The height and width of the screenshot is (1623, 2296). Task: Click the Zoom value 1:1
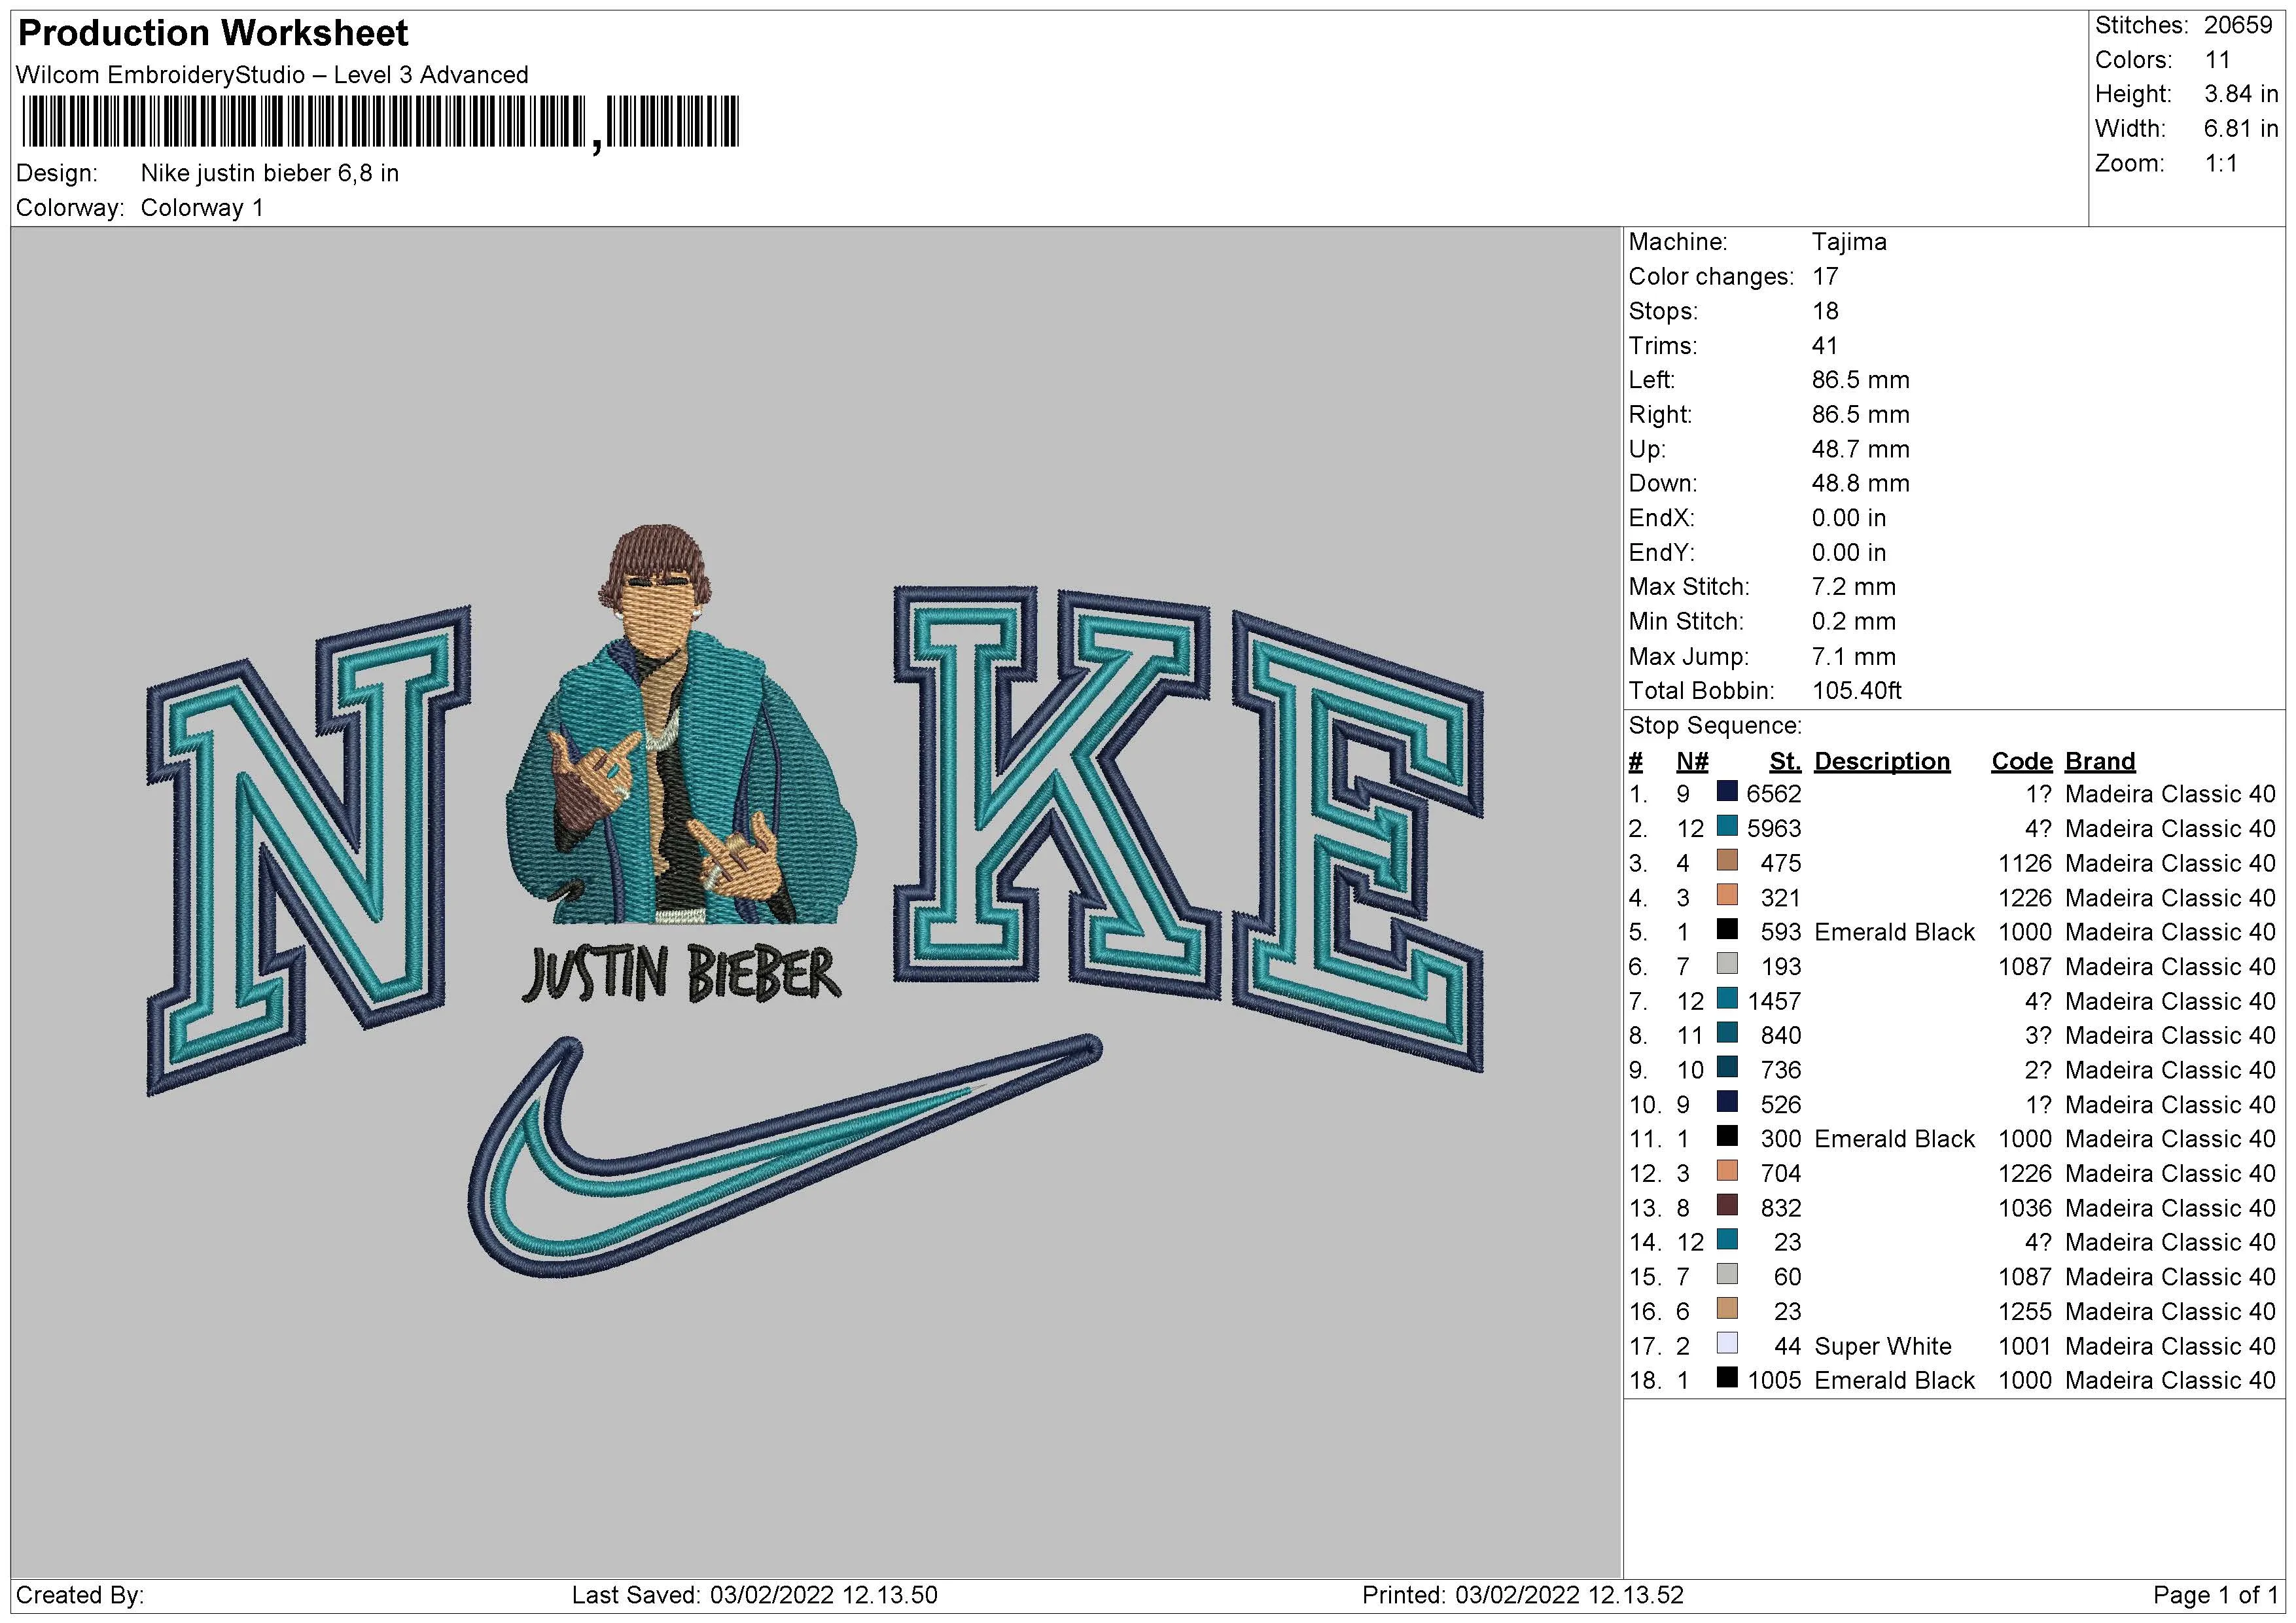pyautogui.click(x=2221, y=163)
